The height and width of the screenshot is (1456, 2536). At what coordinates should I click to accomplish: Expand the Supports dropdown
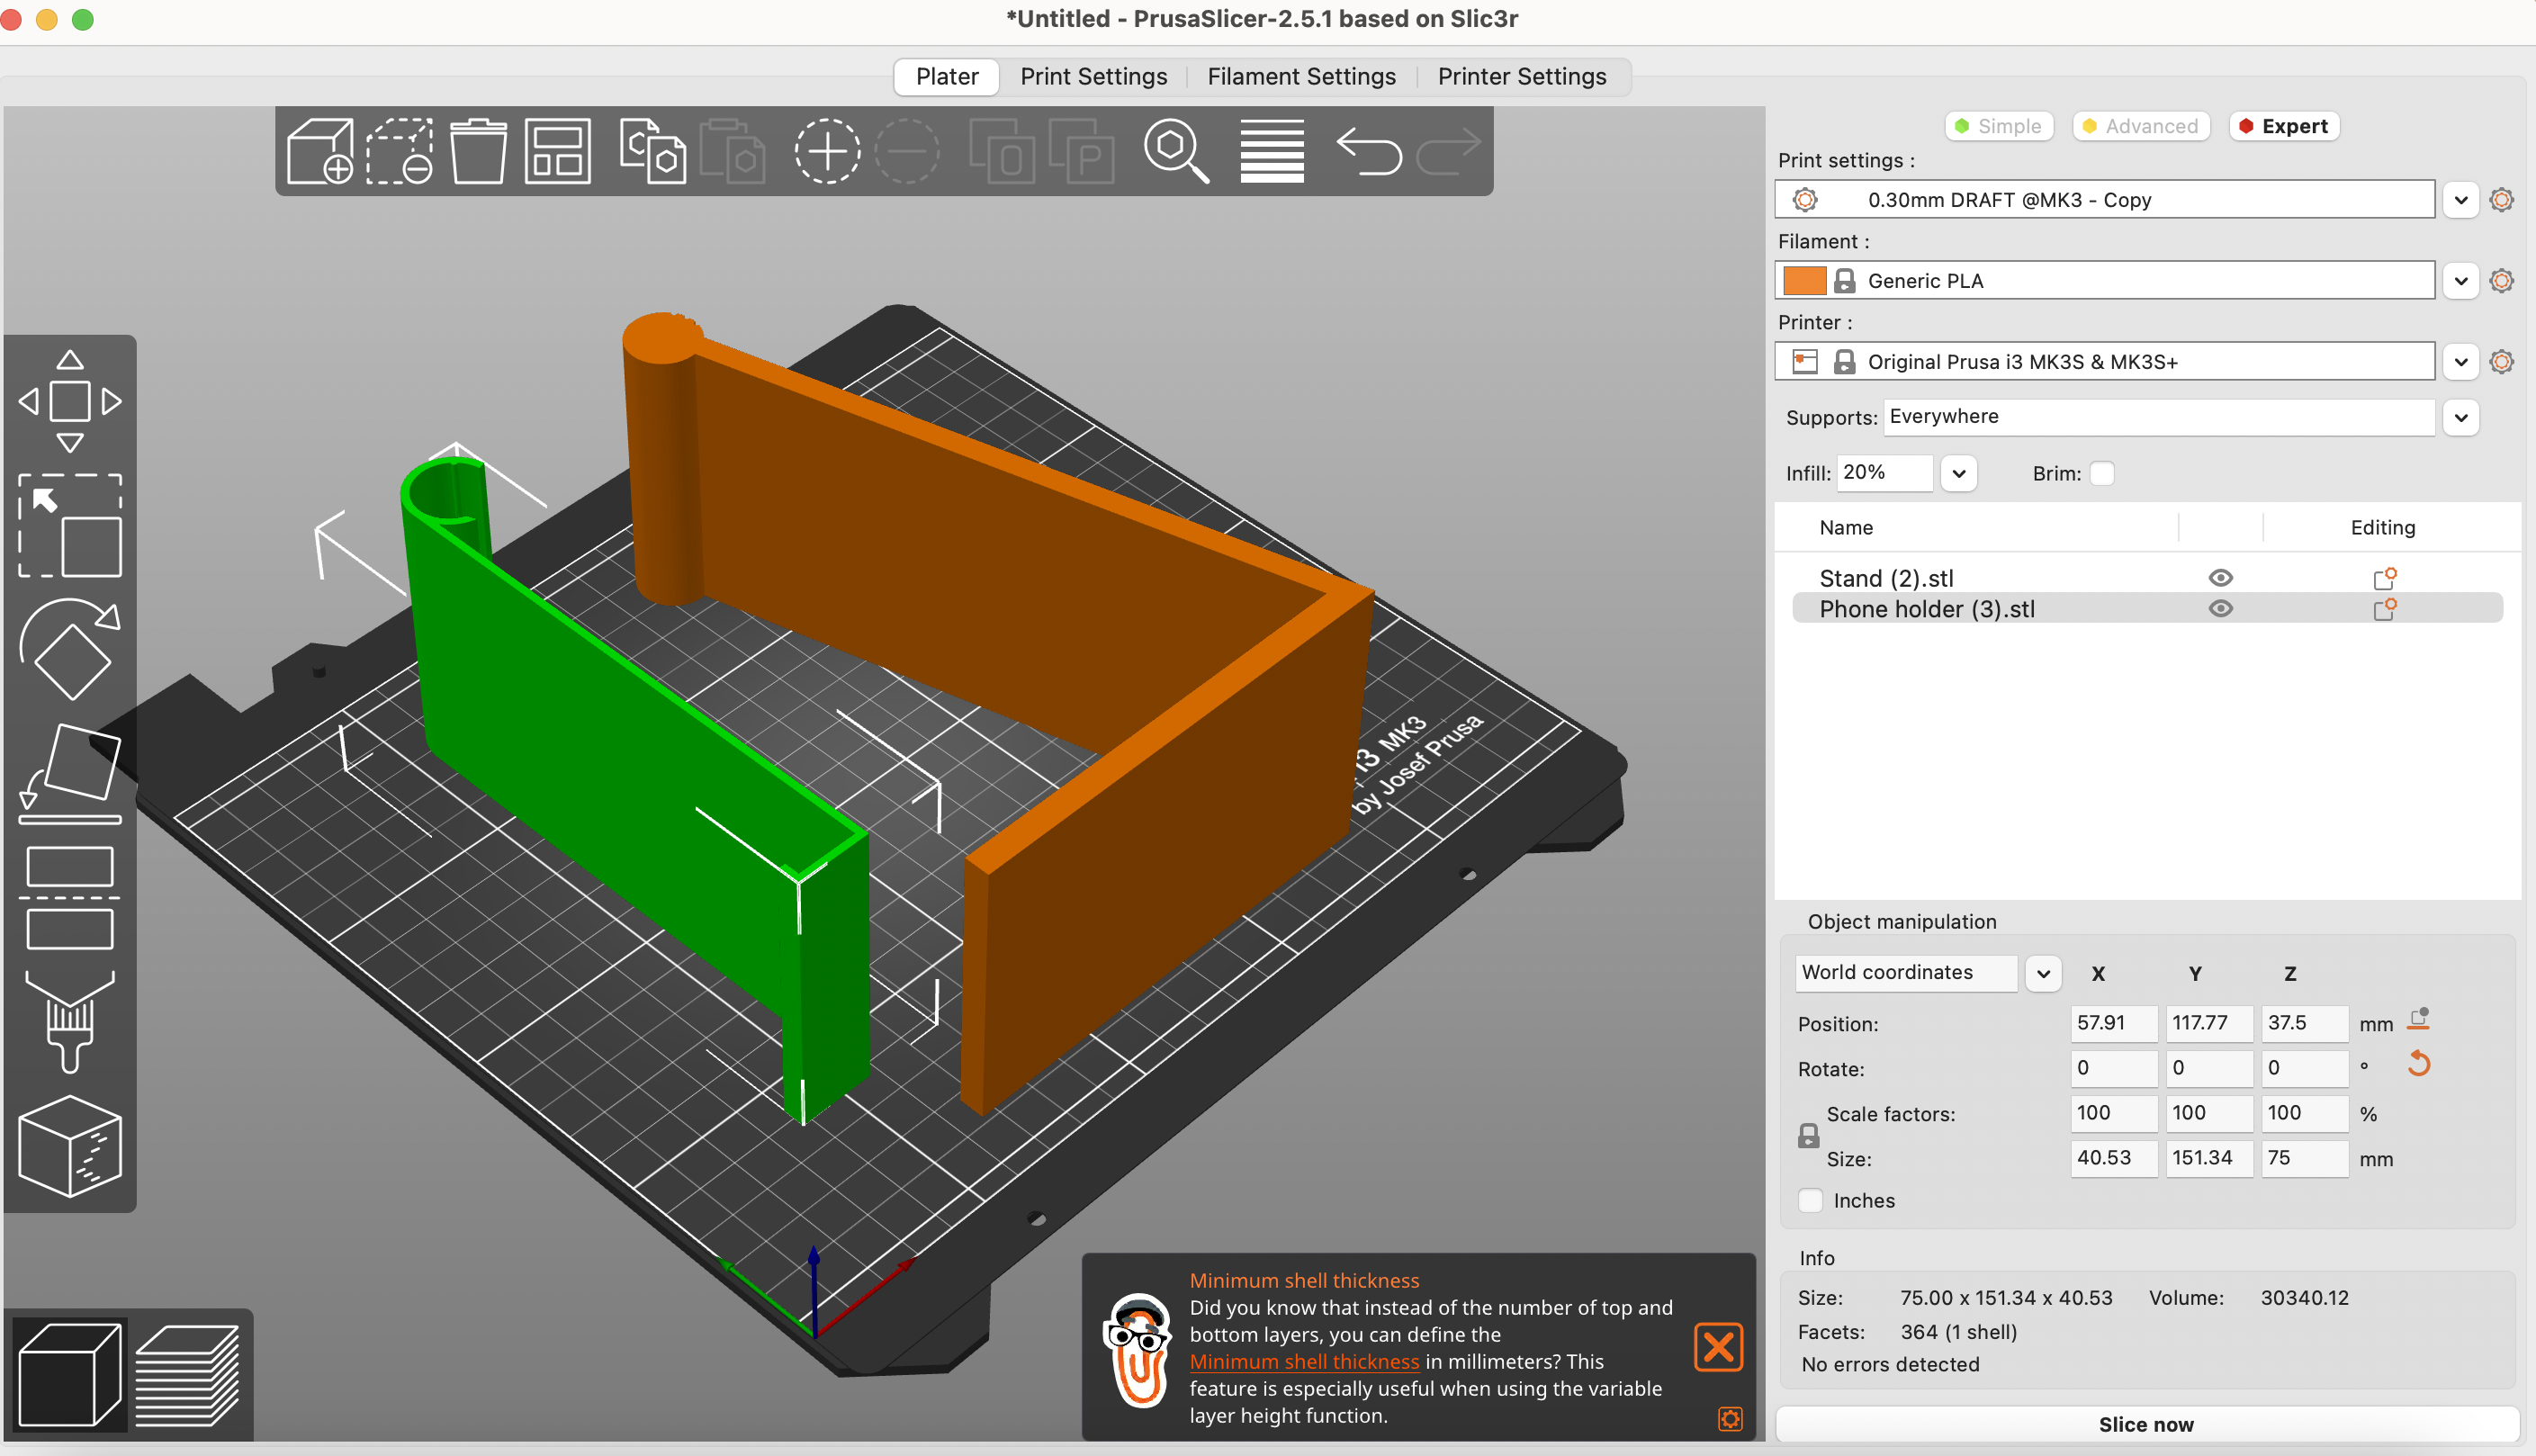2461,417
